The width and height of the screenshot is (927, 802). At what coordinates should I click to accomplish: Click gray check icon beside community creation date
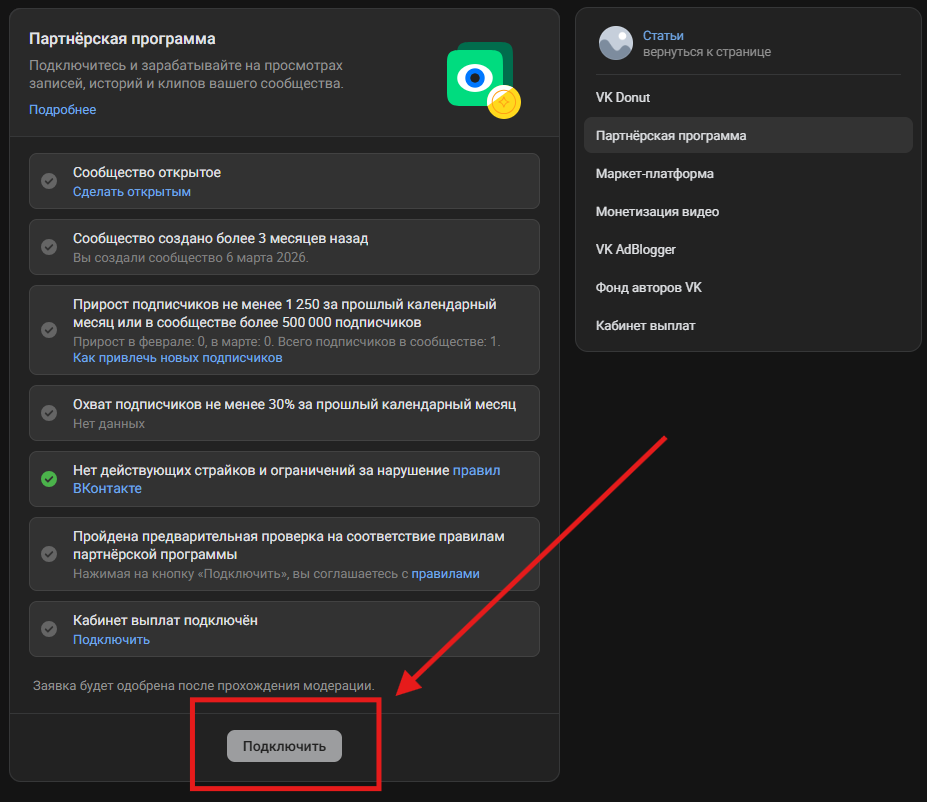coord(48,247)
